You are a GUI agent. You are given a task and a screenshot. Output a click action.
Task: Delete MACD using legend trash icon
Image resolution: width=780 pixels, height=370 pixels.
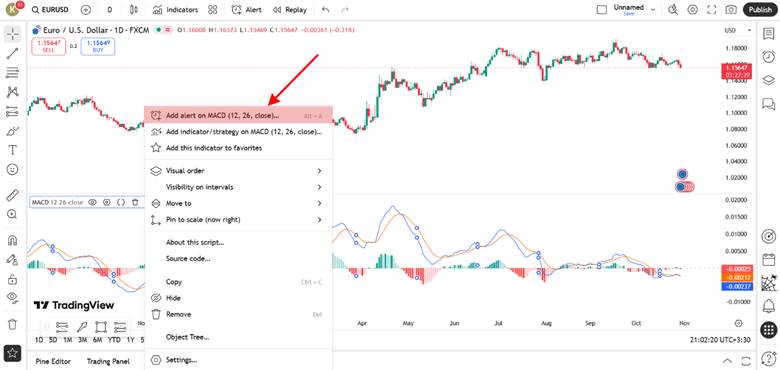coord(135,202)
